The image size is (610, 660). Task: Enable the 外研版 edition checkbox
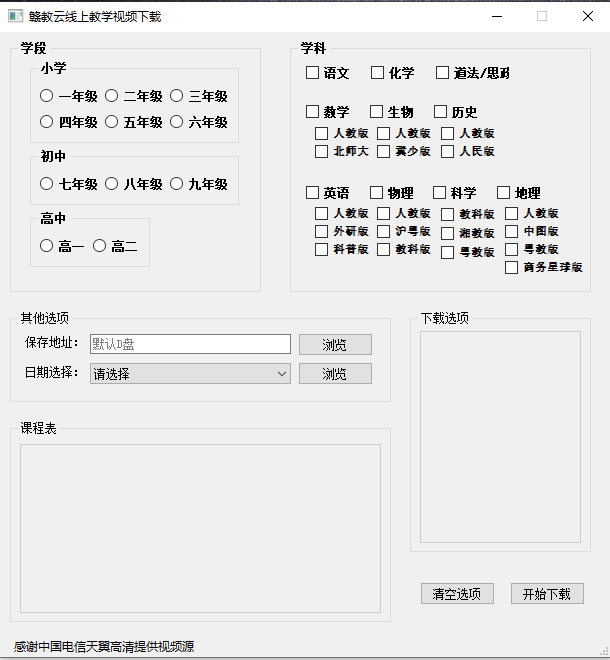pos(321,232)
